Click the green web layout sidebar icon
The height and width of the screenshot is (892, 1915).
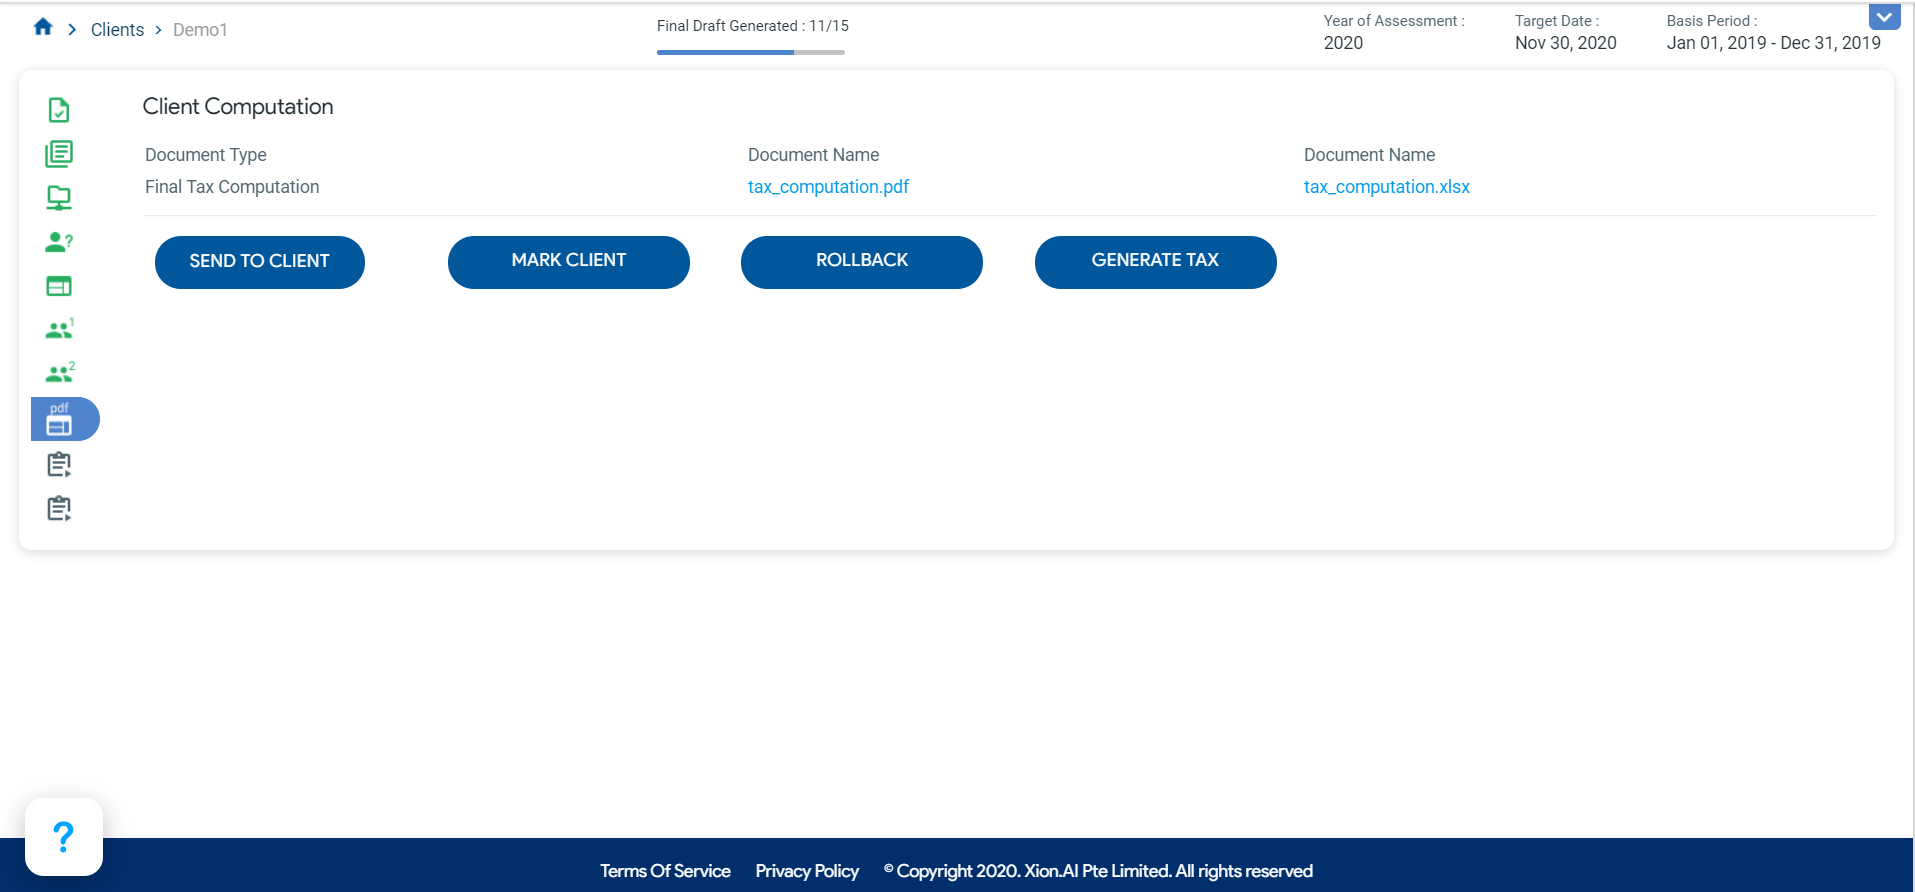pyautogui.click(x=59, y=287)
